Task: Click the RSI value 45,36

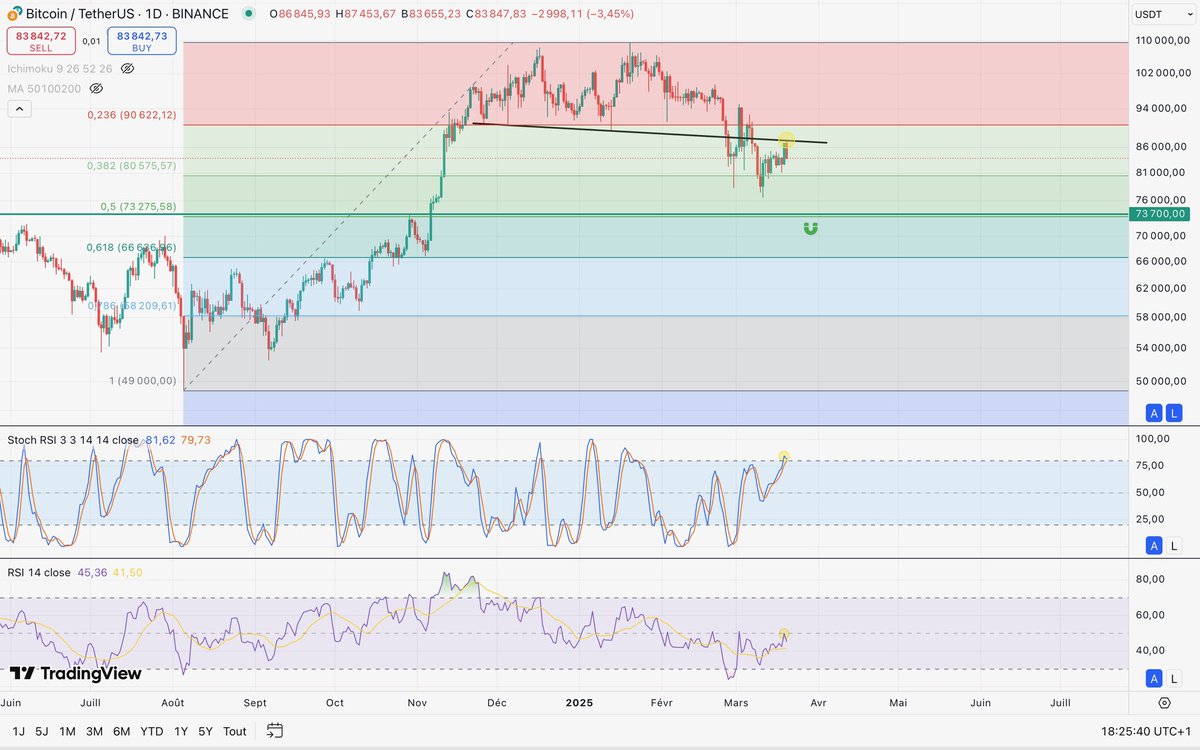Action: pos(92,573)
